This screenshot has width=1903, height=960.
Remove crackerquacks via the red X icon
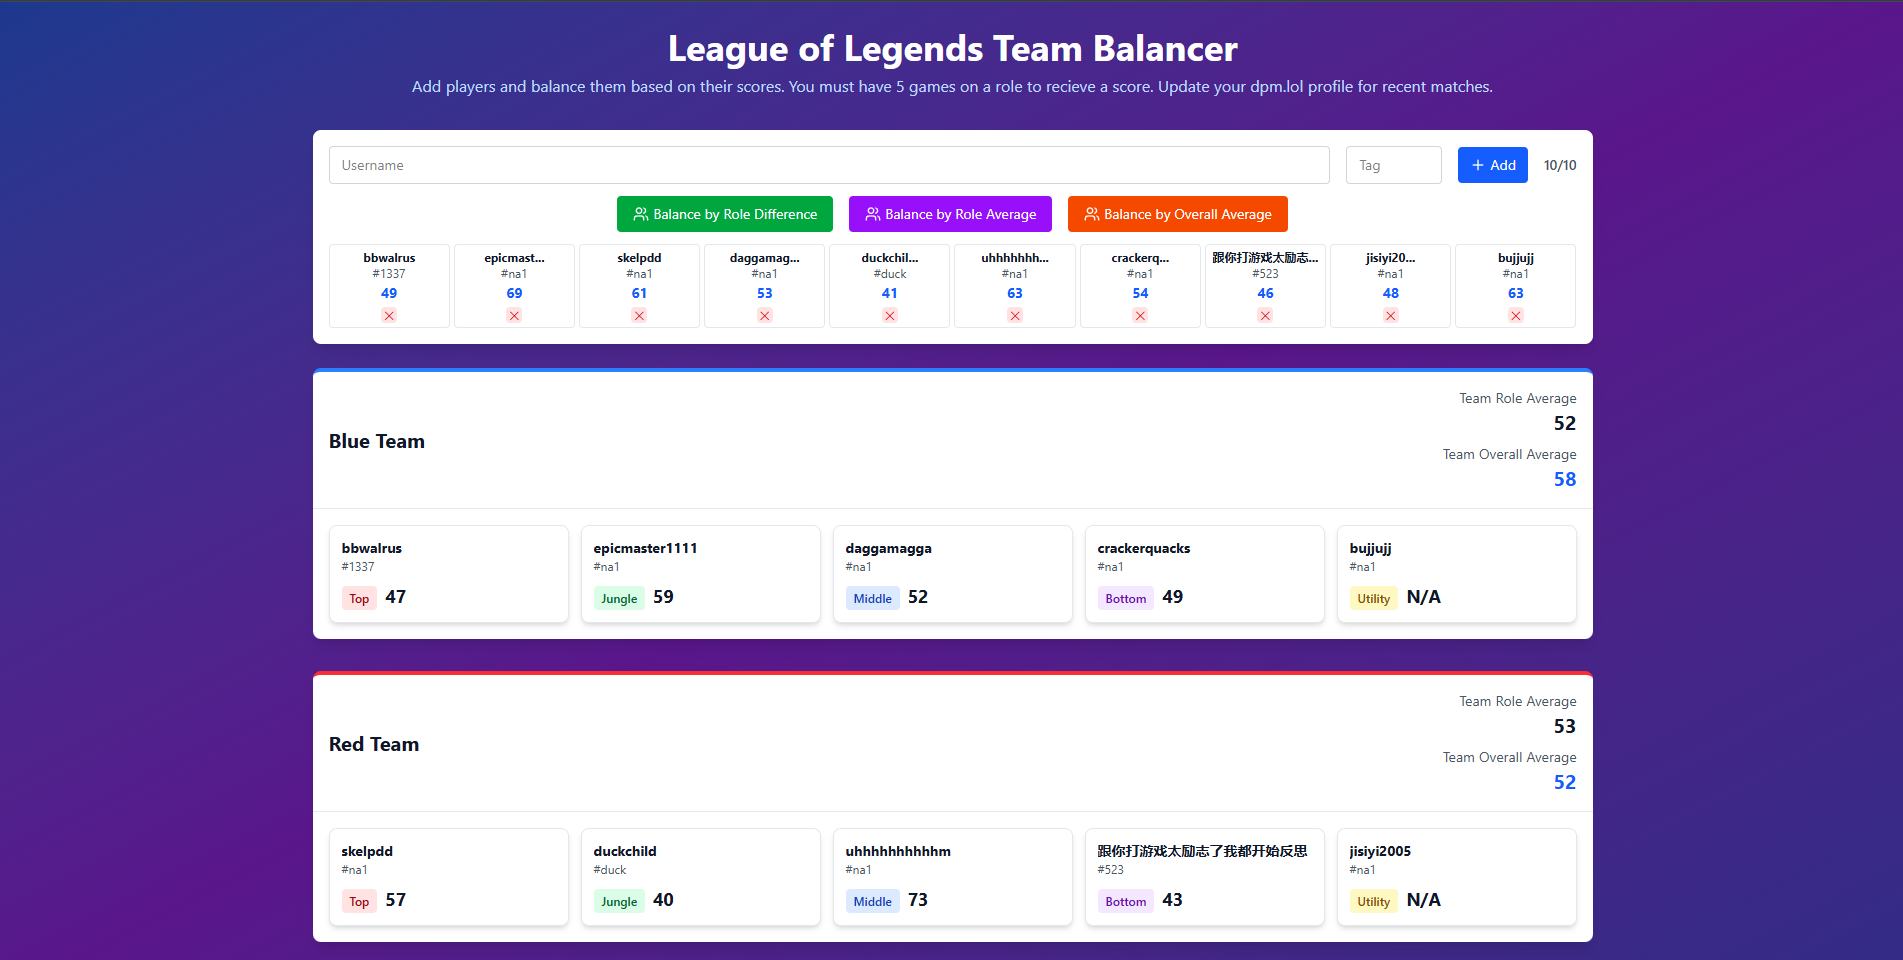(x=1140, y=315)
